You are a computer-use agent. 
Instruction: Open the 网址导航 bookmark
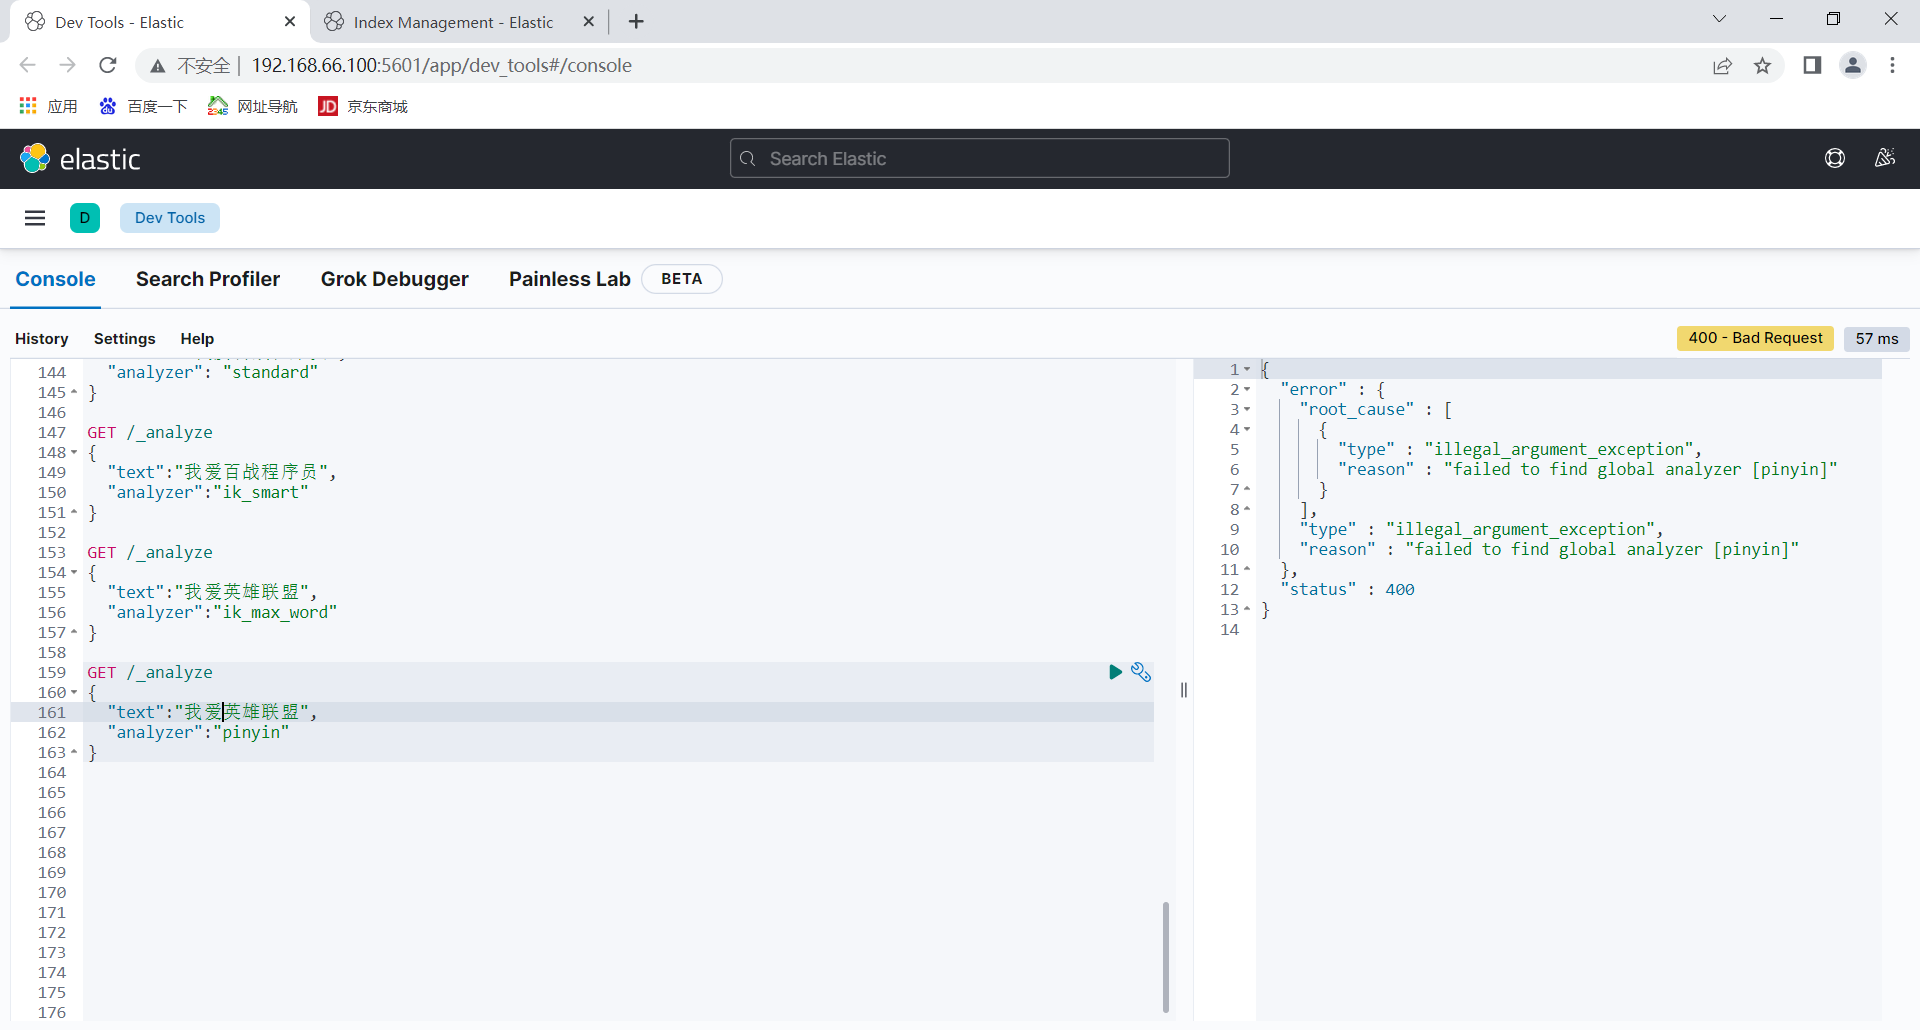click(x=253, y=106)
